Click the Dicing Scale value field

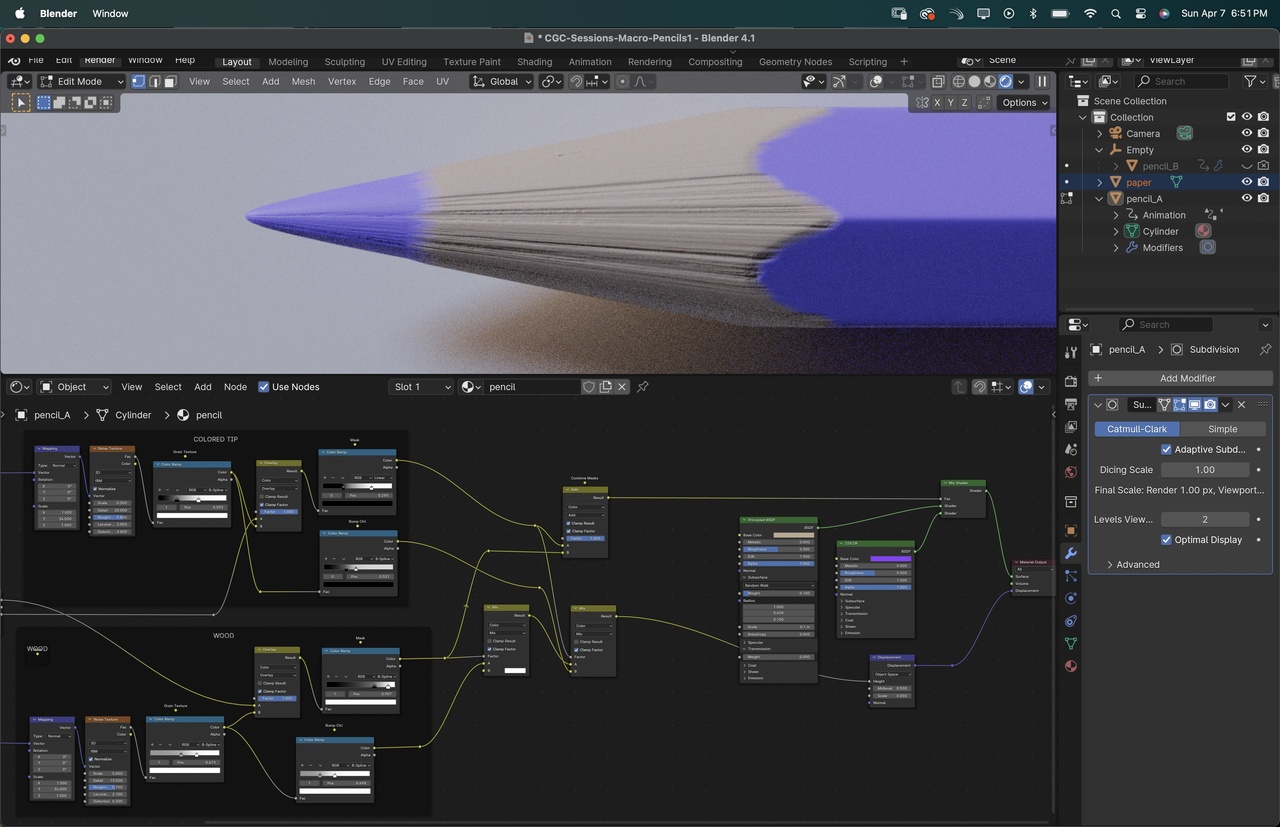pos(1204,470)
